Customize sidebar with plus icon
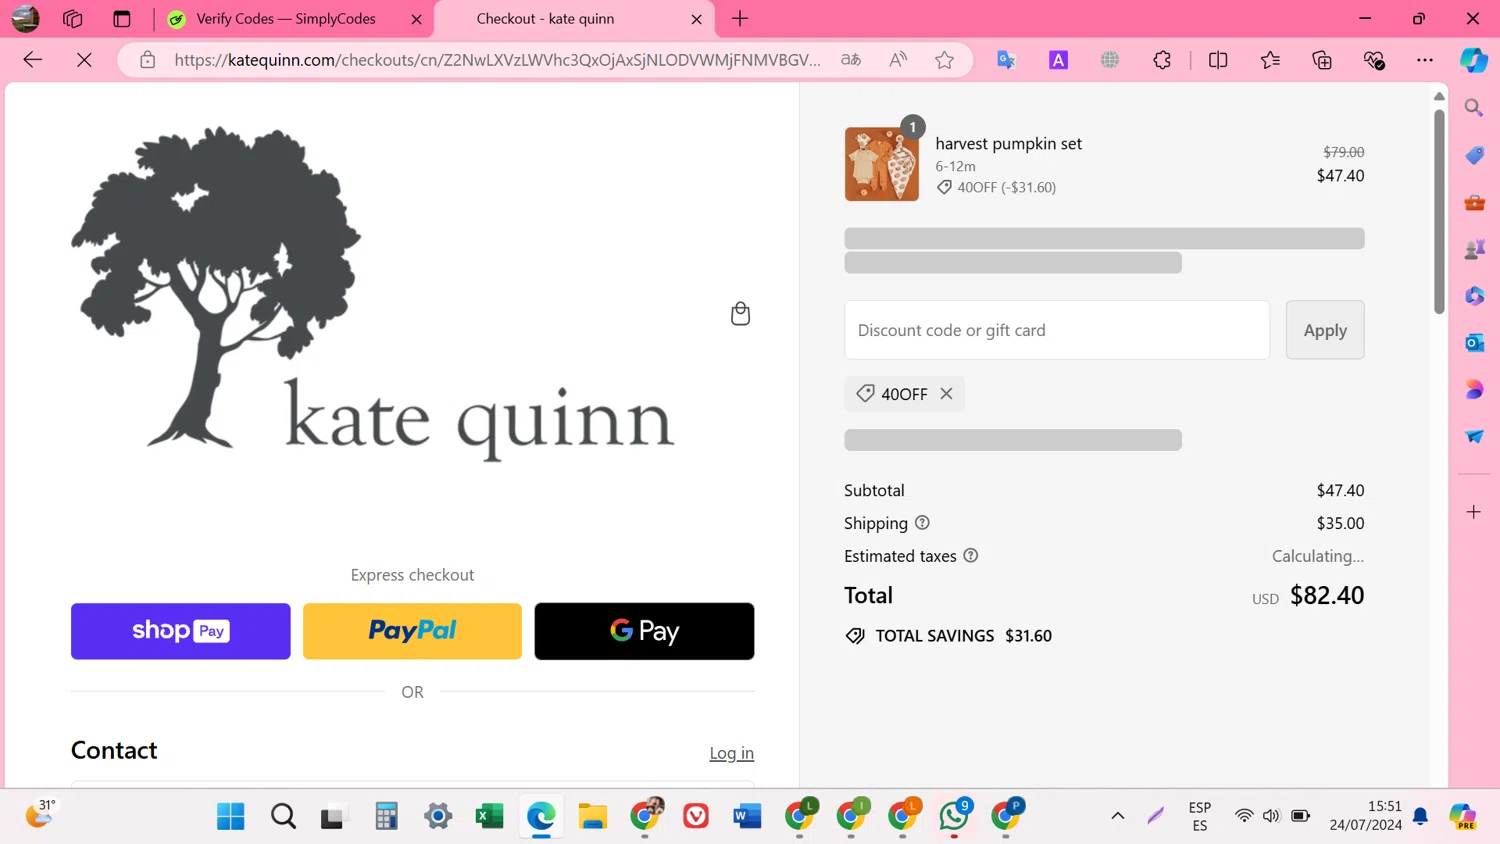This screenshot has width=1500, height=844. click(x=1474, y=512)
